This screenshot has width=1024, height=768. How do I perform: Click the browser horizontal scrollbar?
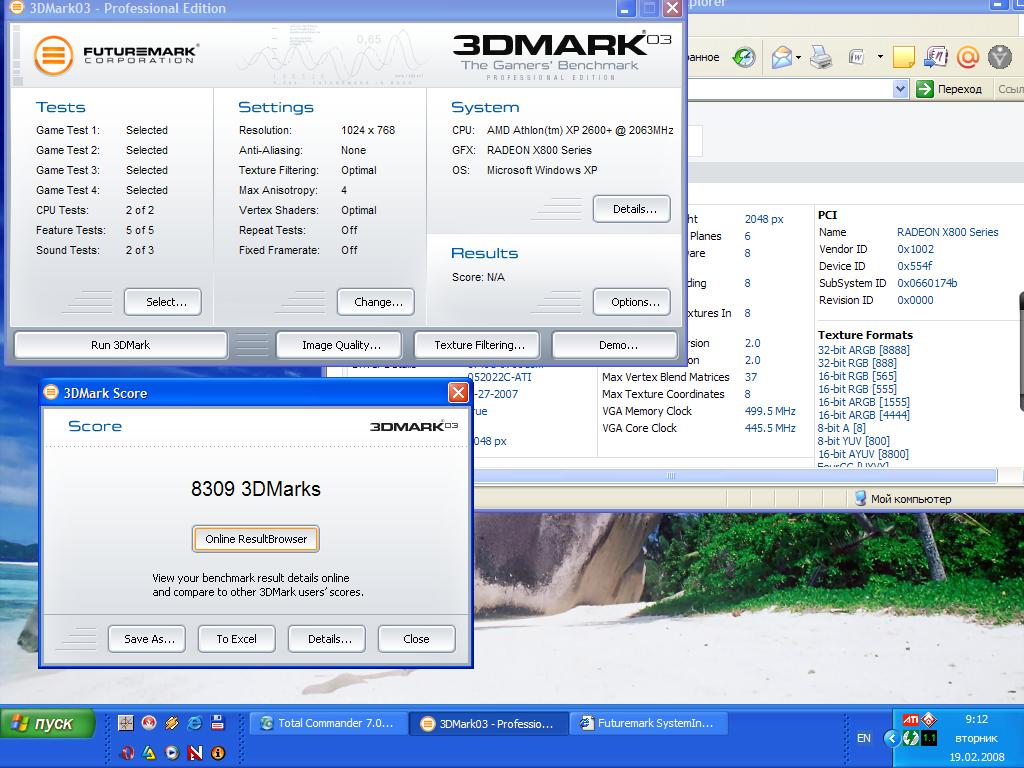pos(735,475)
